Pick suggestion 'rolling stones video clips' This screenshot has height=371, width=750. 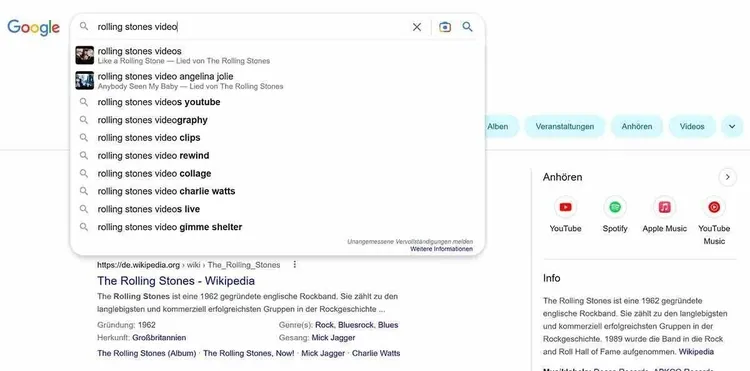277,138
